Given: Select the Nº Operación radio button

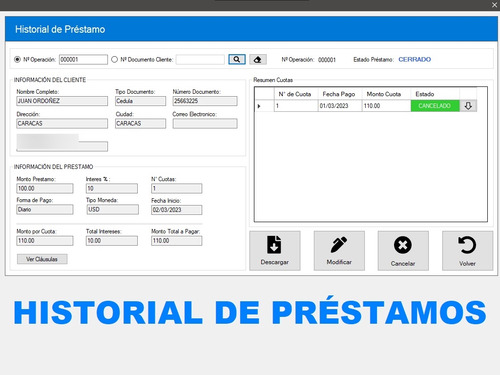Looking at the screenshot, I should [17, 59].
